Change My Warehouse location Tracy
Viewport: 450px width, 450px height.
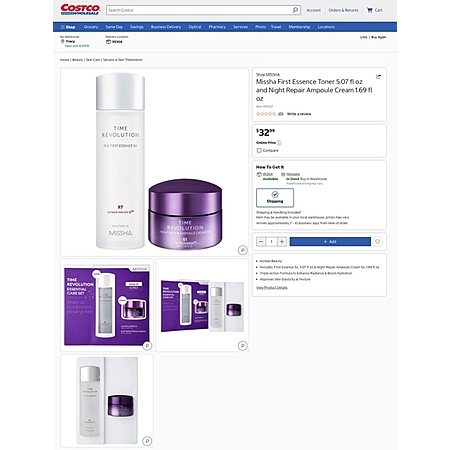(70, 41)
